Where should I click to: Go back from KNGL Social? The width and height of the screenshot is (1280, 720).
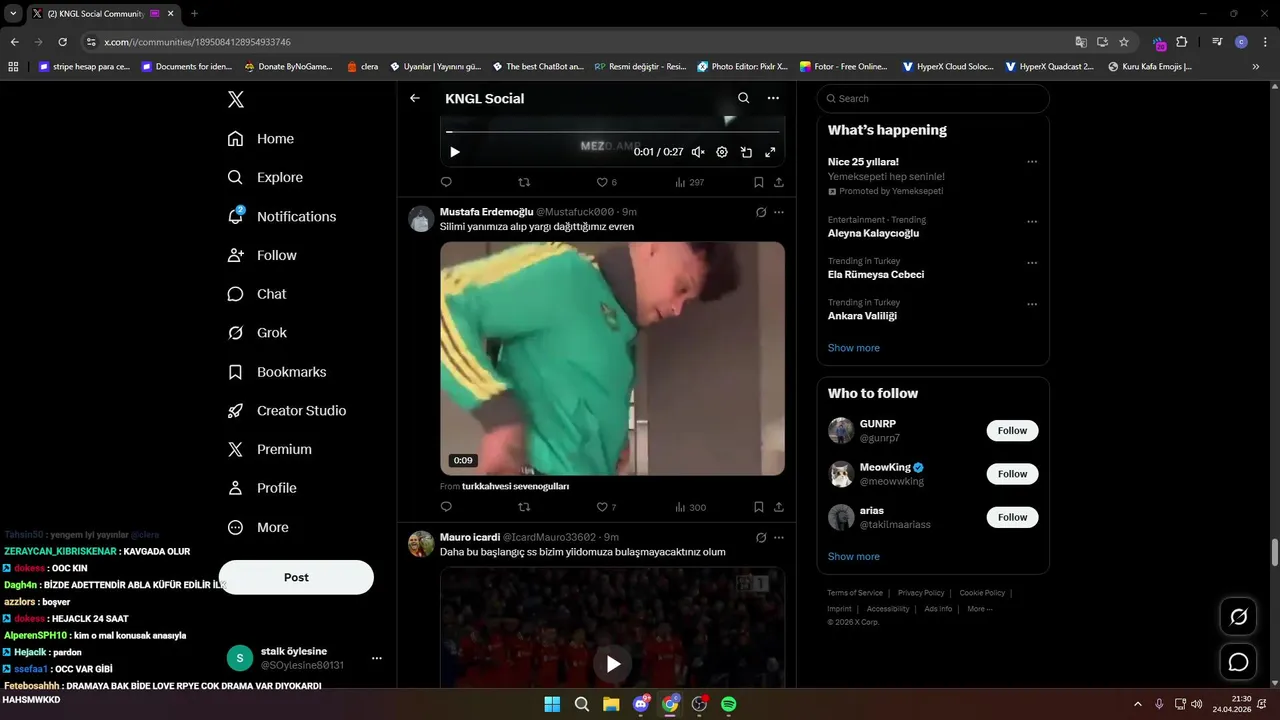(x=415, y=98)
